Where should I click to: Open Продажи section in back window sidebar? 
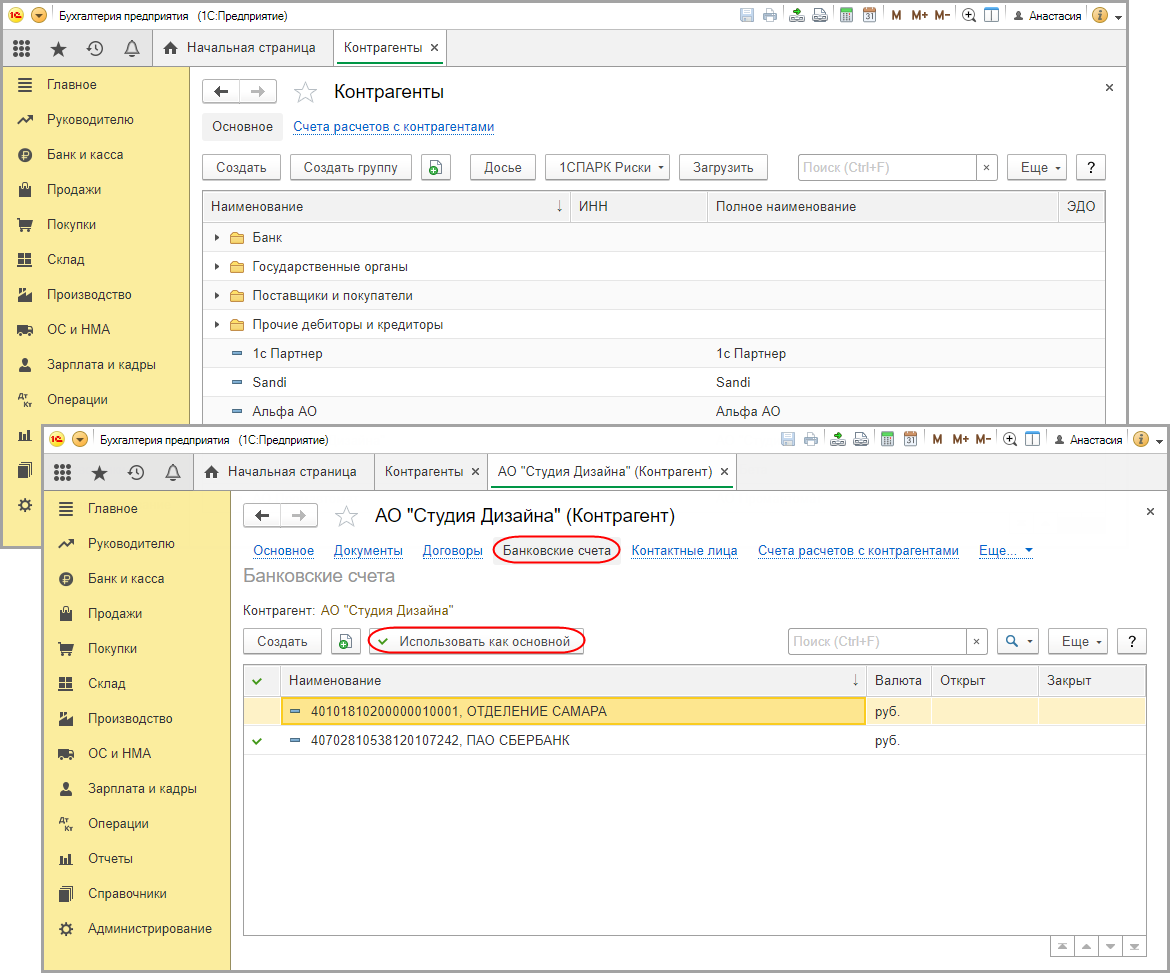(74, 190)
